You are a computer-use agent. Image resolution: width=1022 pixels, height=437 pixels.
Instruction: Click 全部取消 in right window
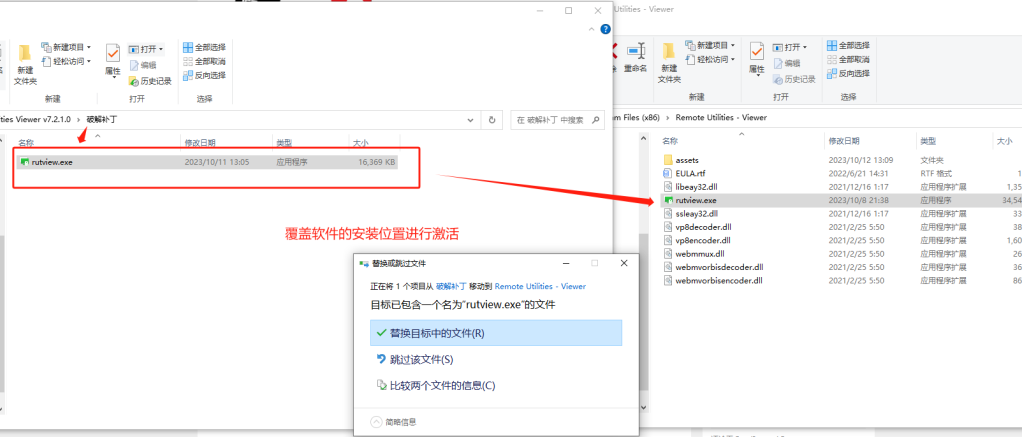click(x=848, y=59)
